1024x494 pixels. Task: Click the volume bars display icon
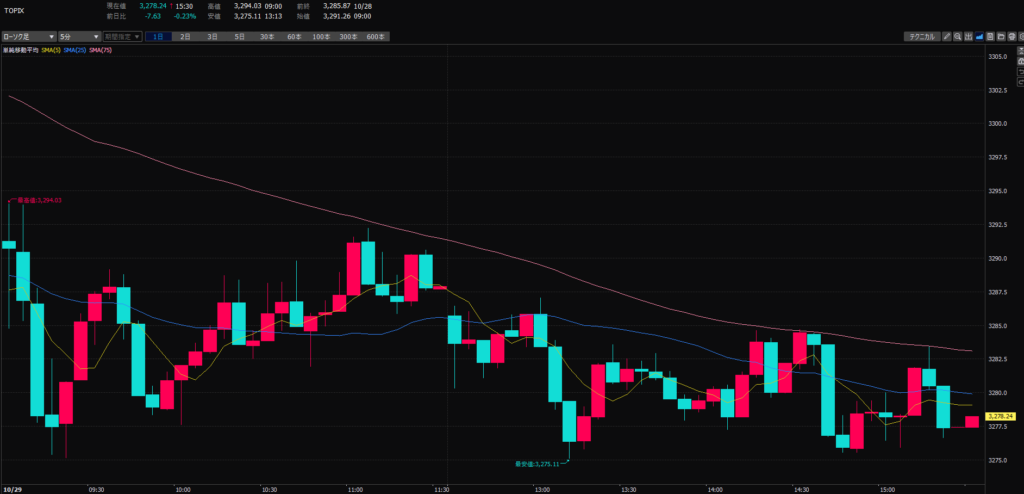[x=968, y=36]
